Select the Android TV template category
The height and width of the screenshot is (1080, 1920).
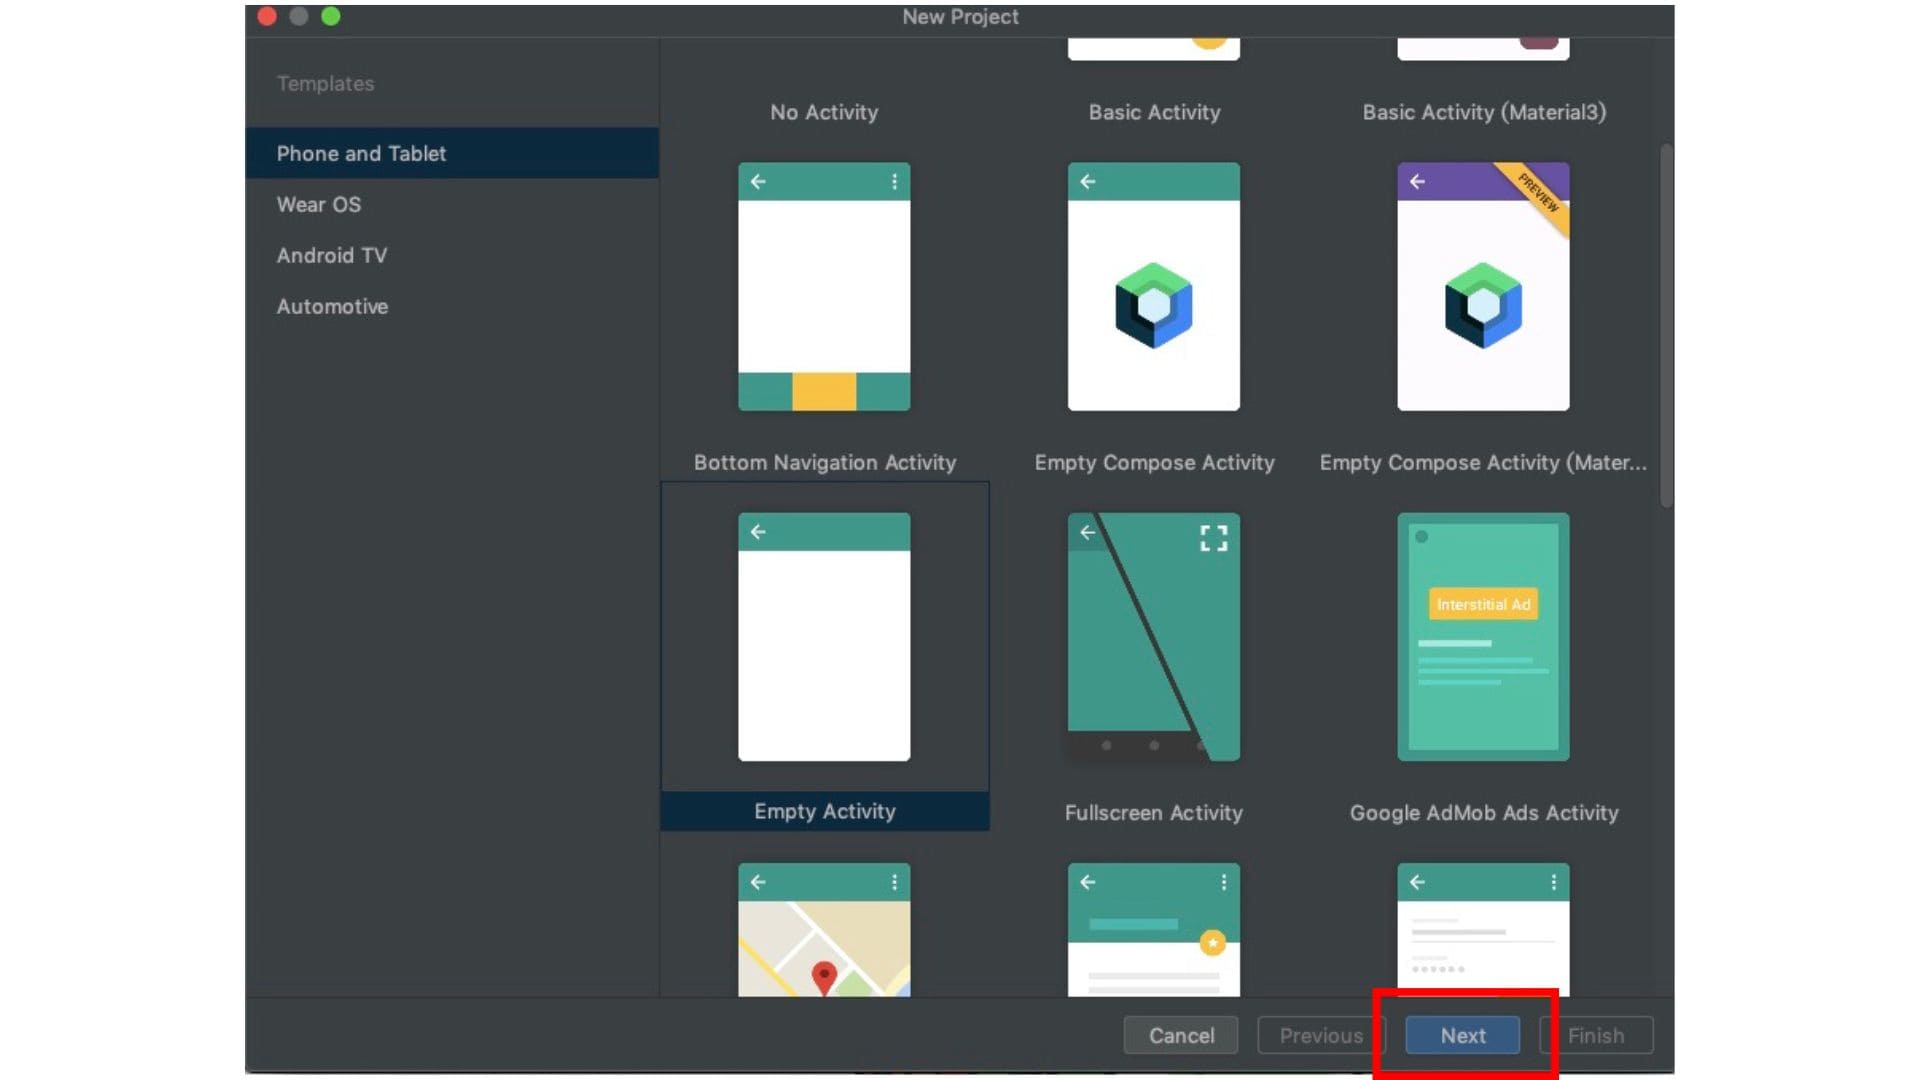(x=332, y=255)
